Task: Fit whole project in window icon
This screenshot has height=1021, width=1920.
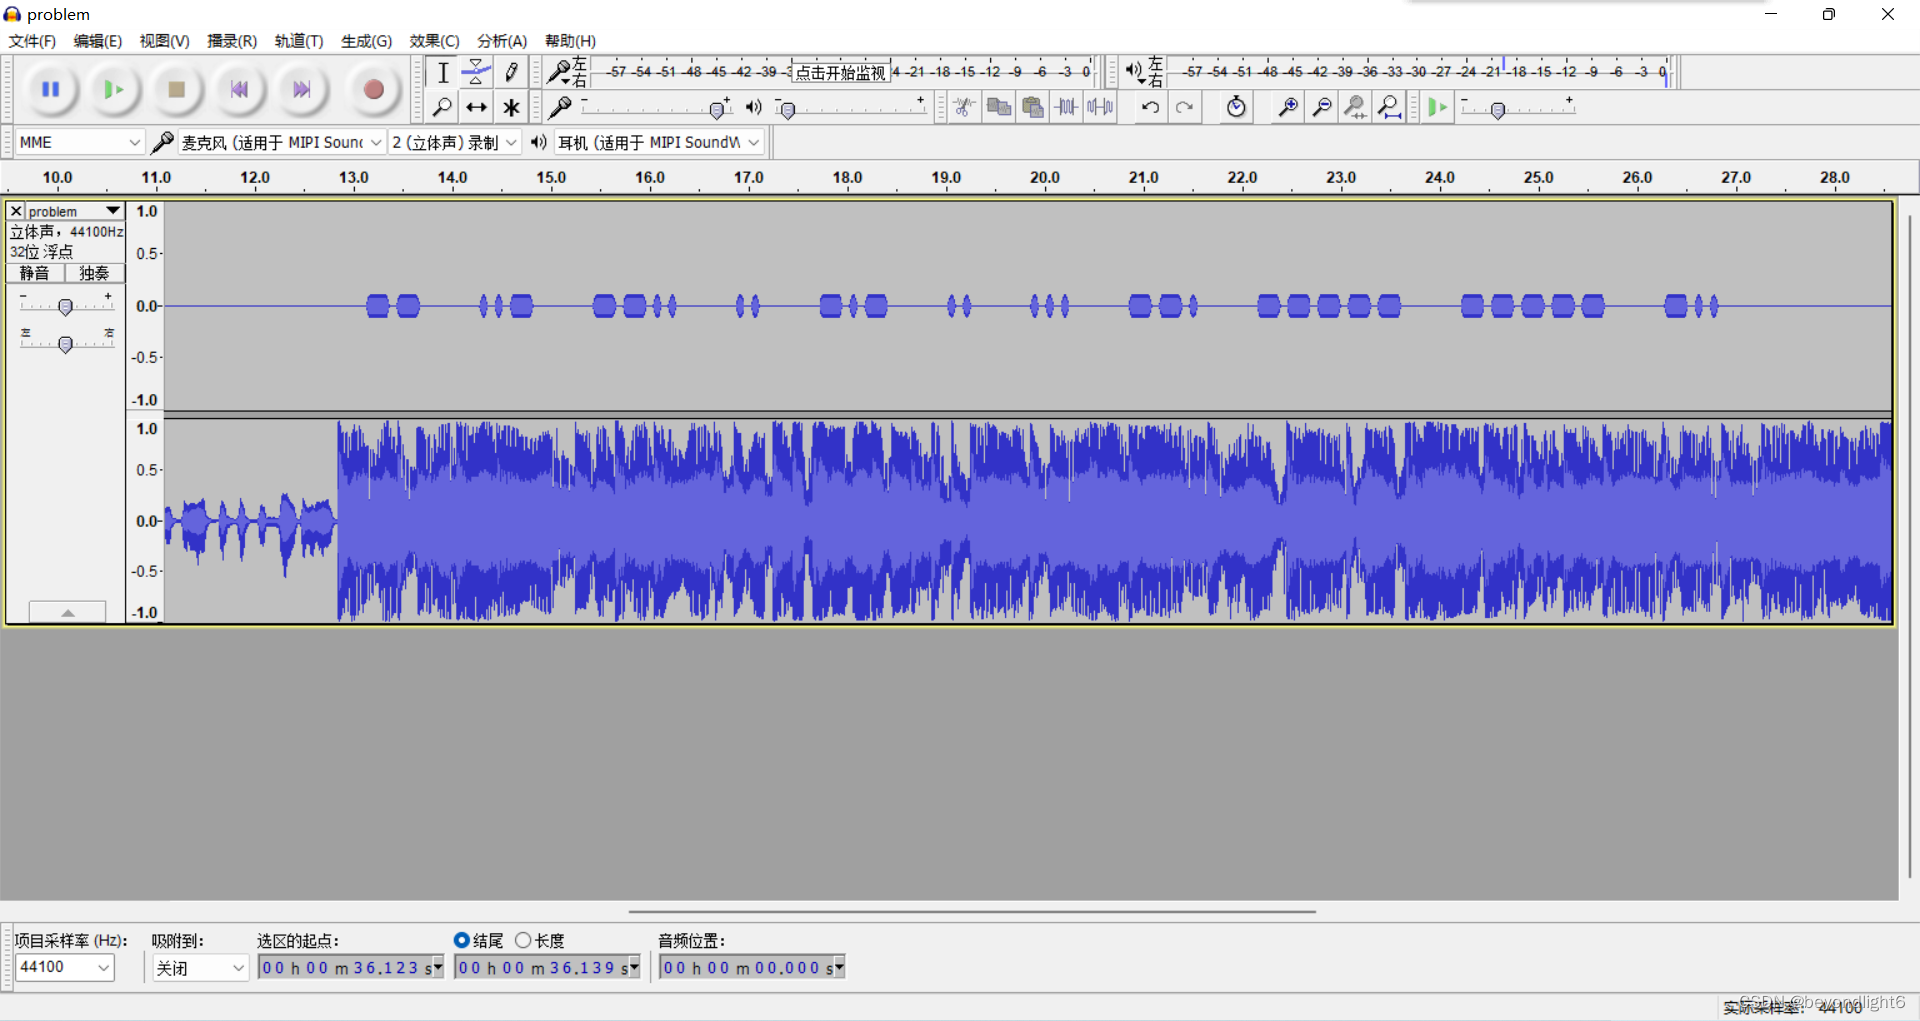Action: 1390,107
